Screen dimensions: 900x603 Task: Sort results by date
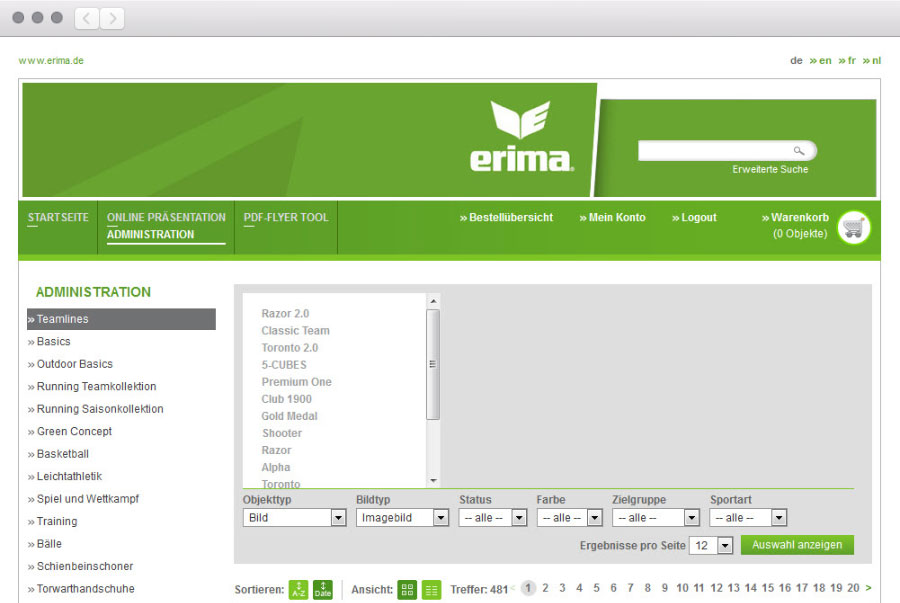point(323,589)
